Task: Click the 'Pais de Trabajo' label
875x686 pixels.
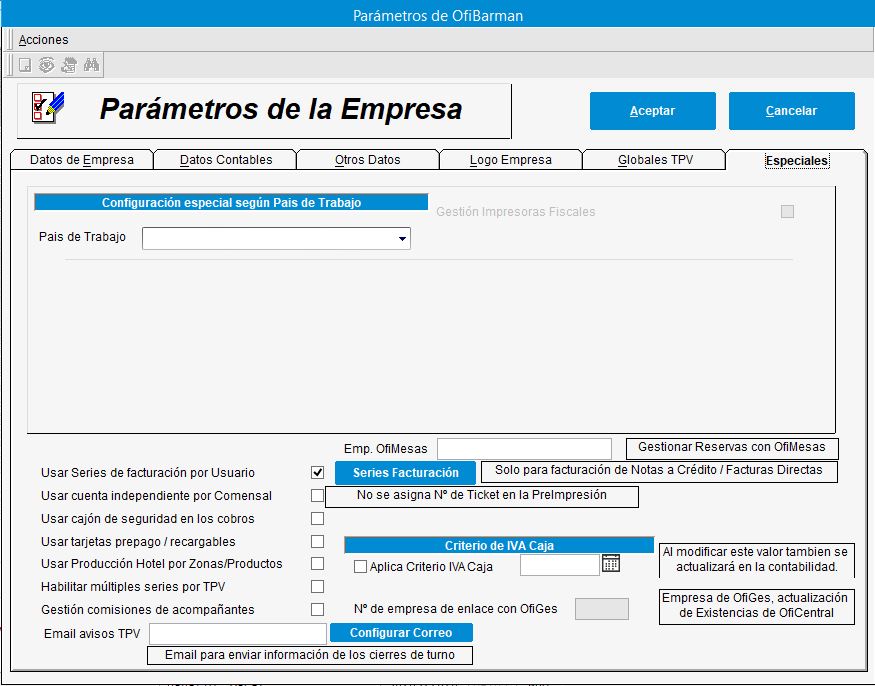Action: click(x=82, y=237)
